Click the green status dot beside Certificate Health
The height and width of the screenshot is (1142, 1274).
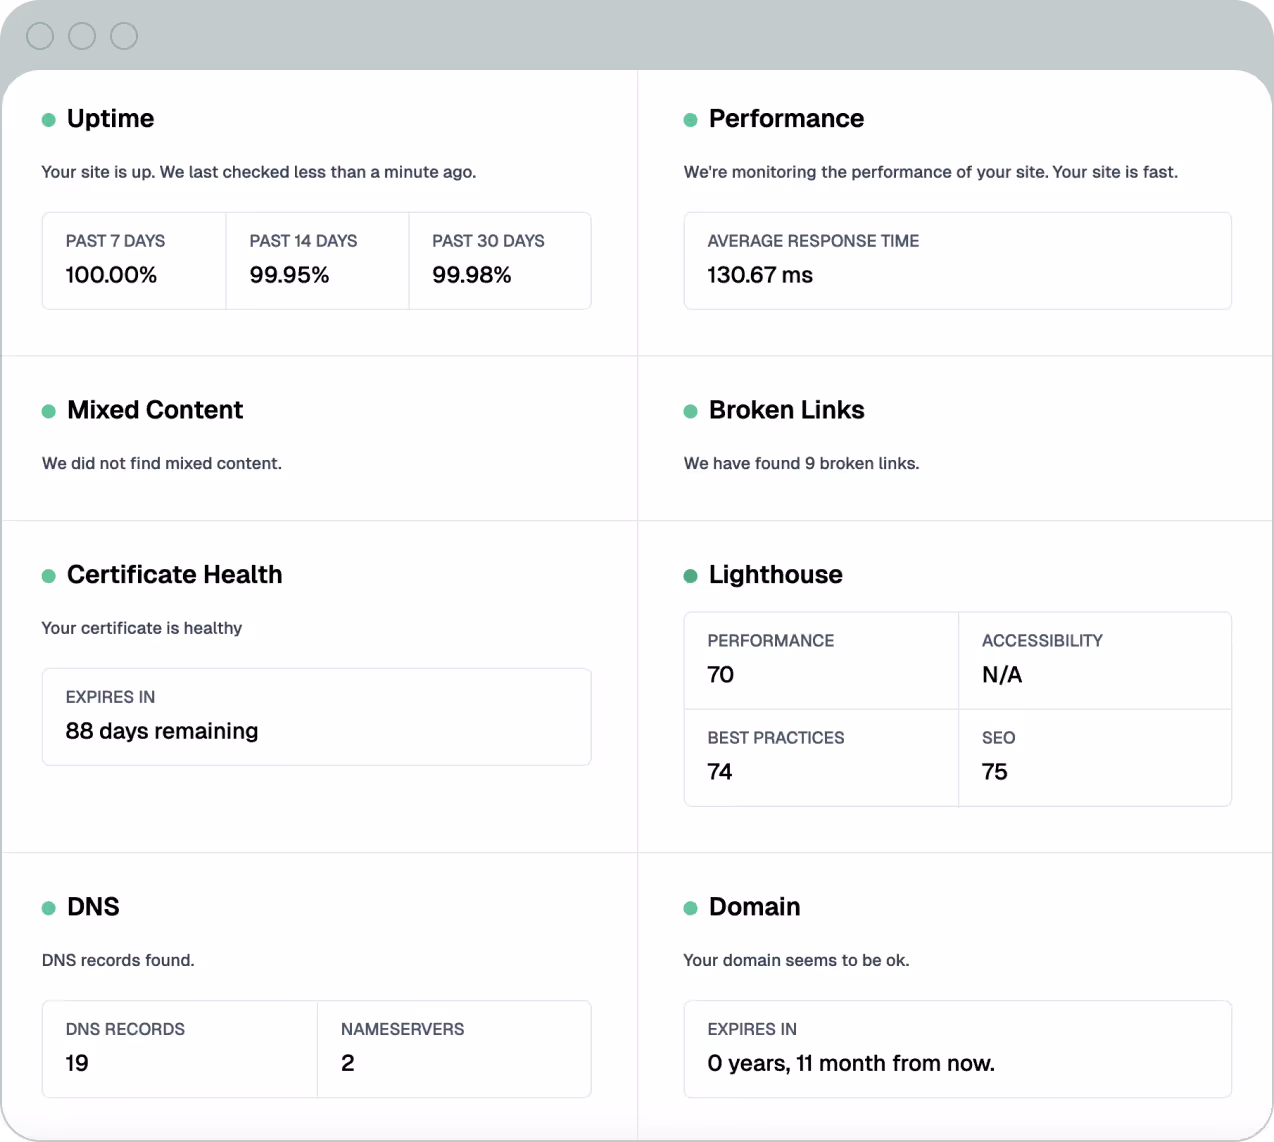pyautogui.click(x=48, y=576)
